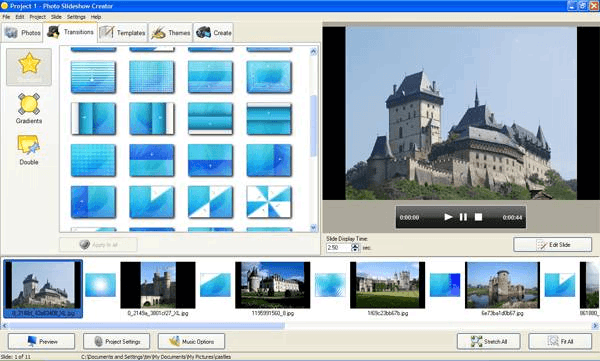The width and height of the screenshot is (600, 361).
Task: Open the Themes tab
Action: 171,33
